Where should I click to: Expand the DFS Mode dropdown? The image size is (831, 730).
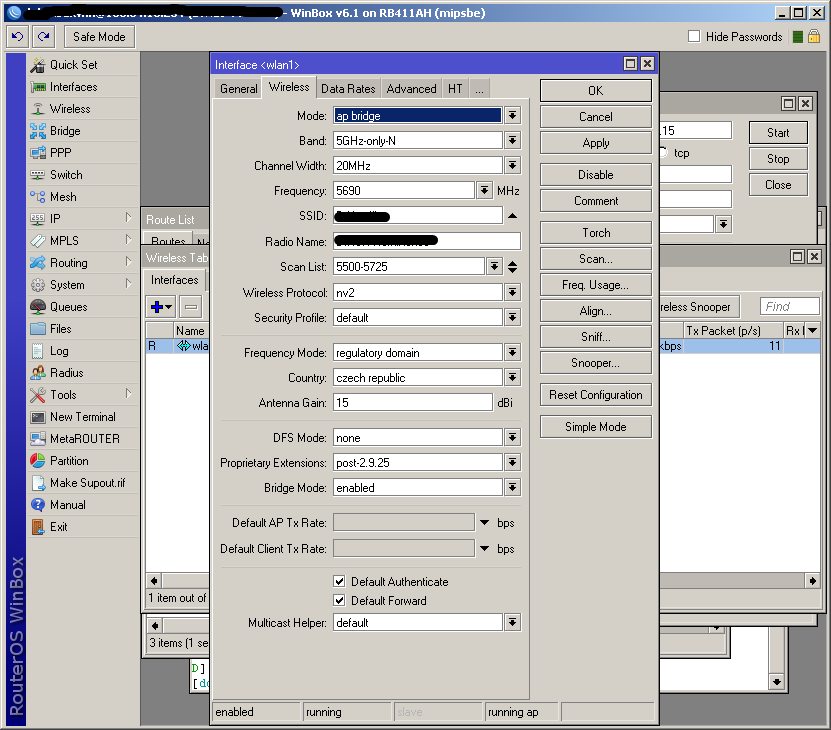[x=512, y=437]
